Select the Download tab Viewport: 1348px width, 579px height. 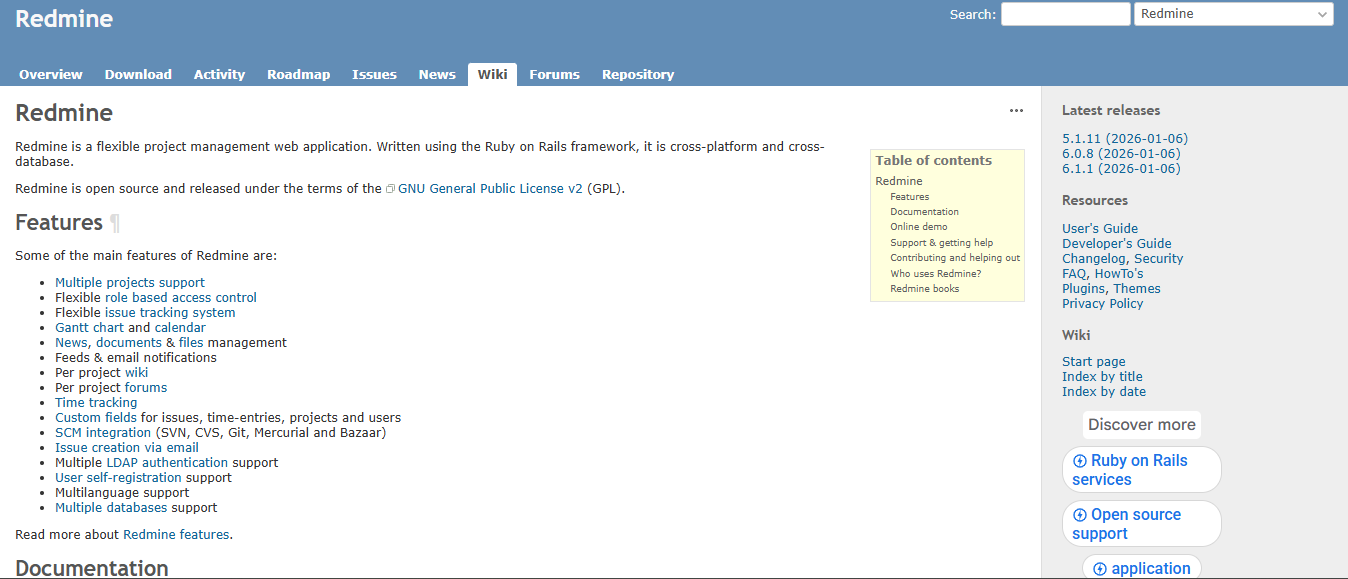[138, 74]
